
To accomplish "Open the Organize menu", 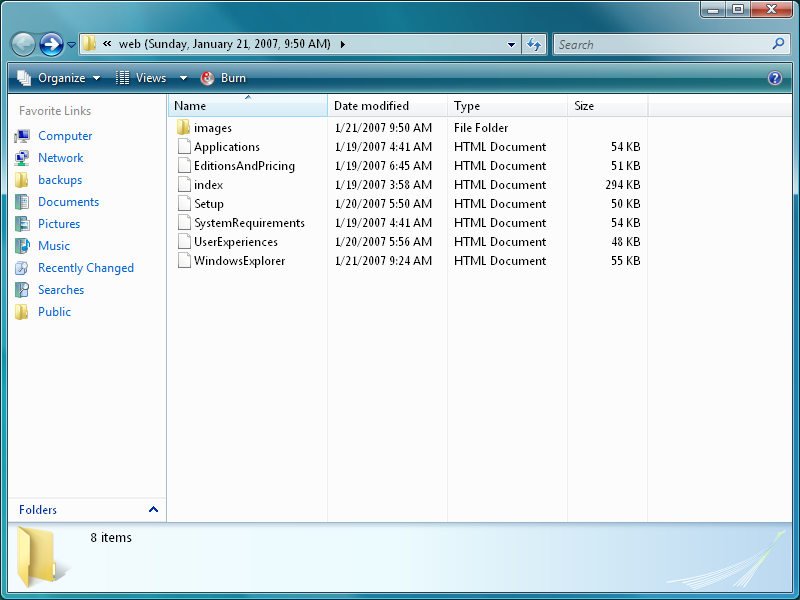I will click(59, 78).
